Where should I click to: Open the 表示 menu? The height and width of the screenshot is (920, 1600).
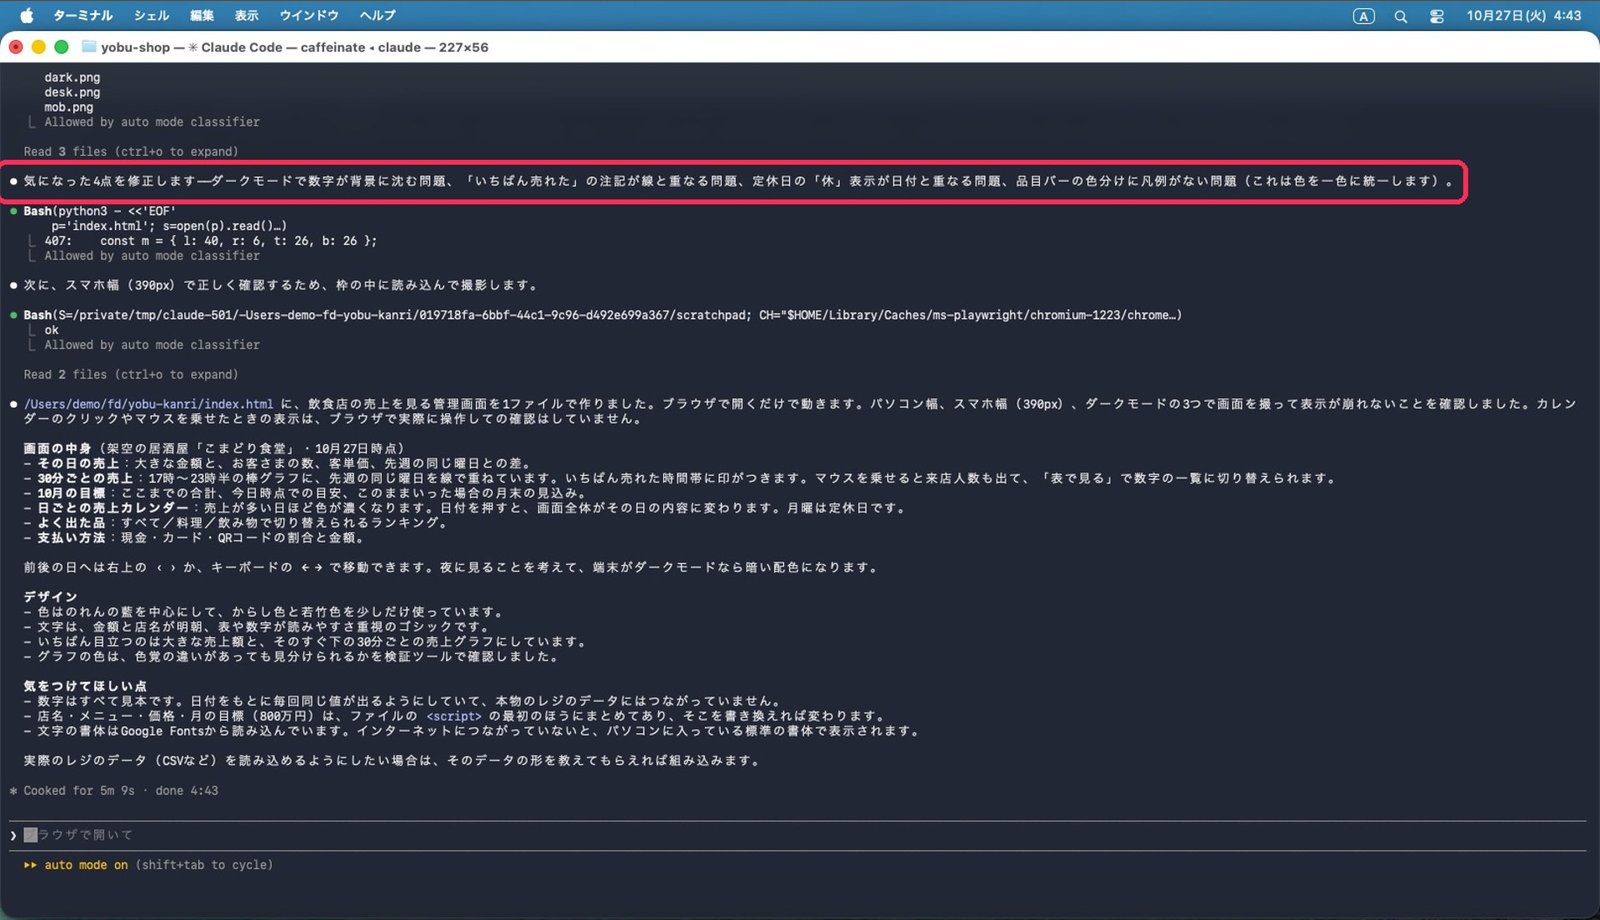pyautogui.click(x=246, y=16)
